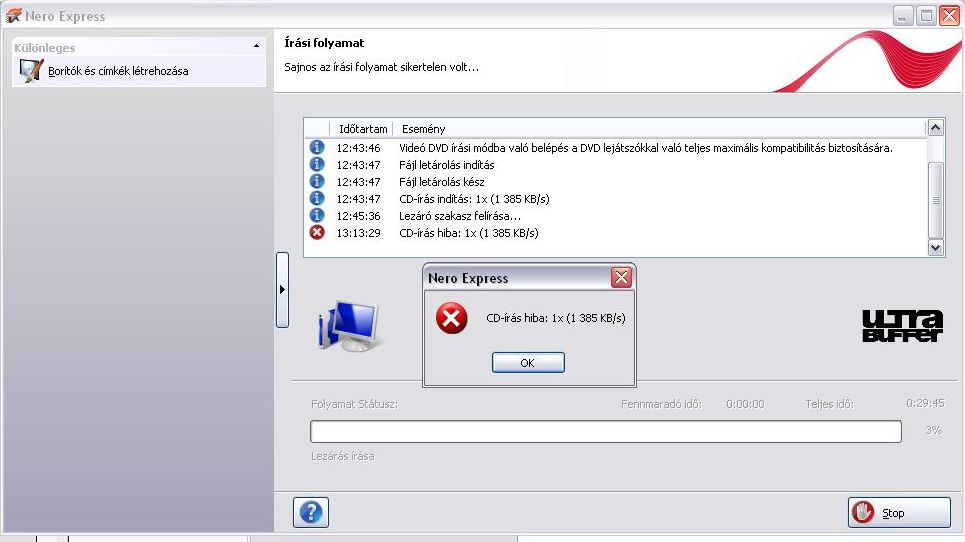
Task: Select the Fájl letárolás indítás log row
Action: [615, 165]
